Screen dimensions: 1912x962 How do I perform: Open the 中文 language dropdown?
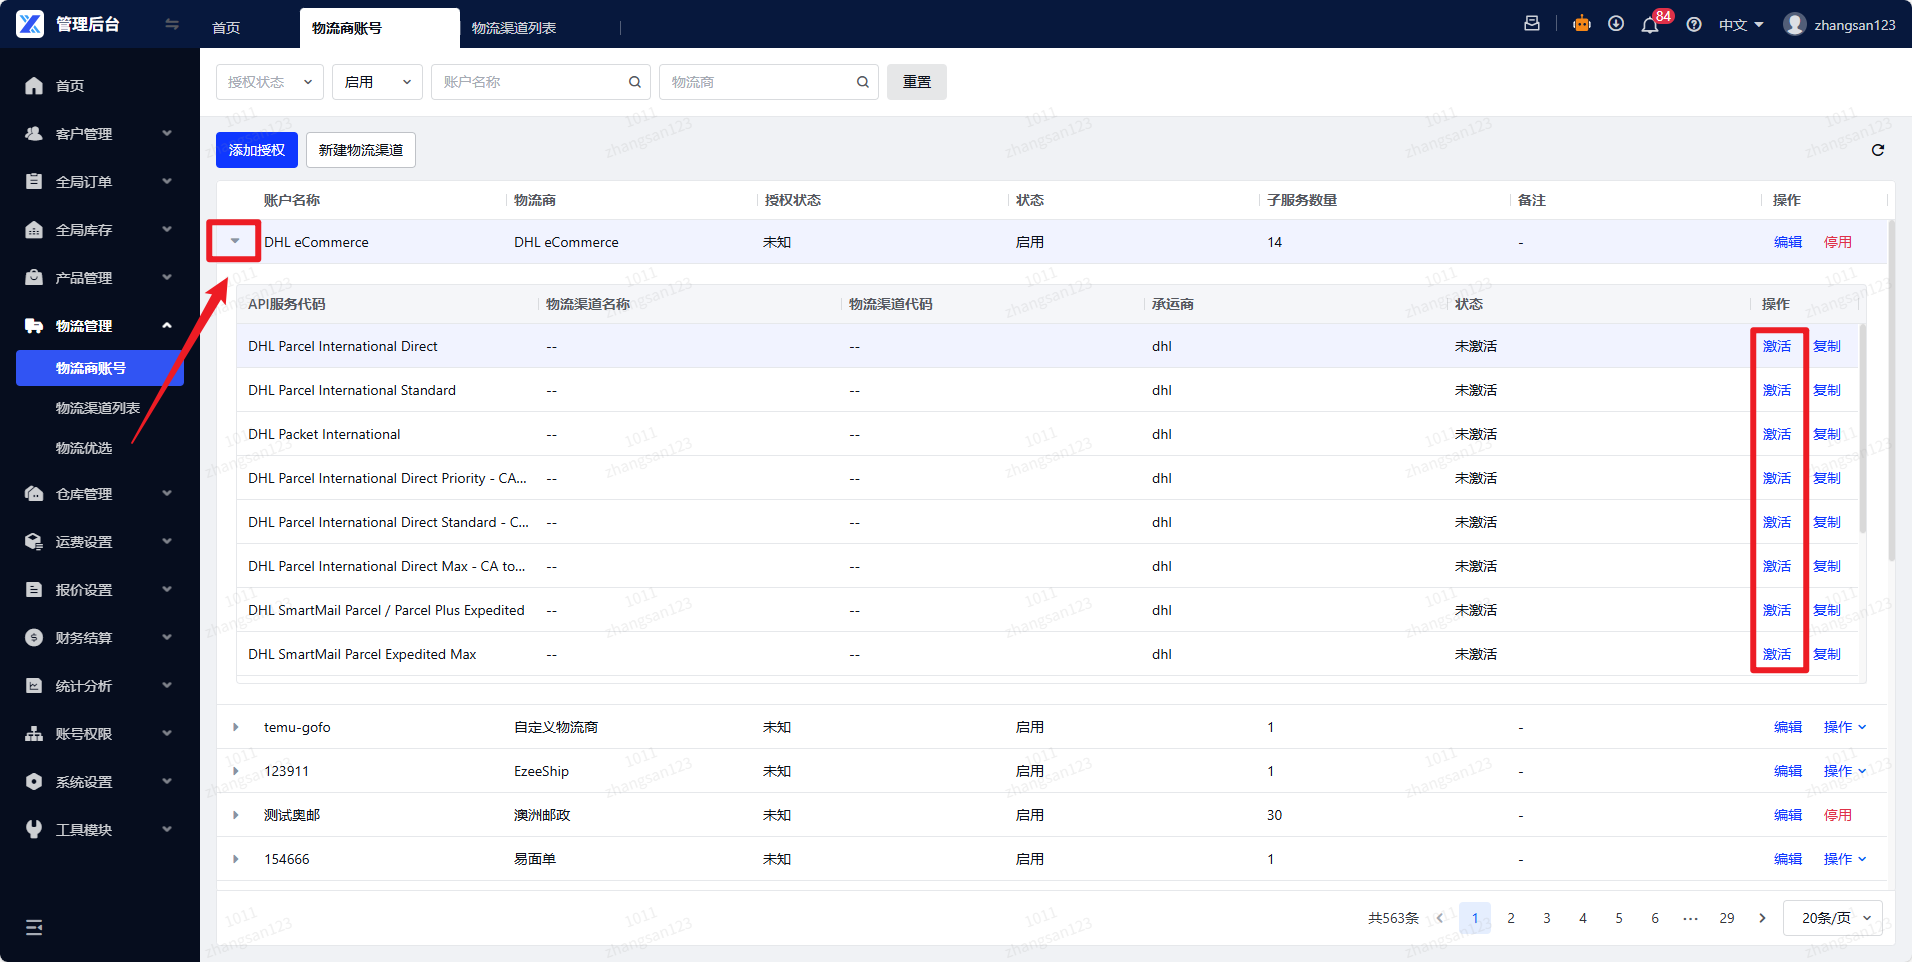click(x=1740, y=25)
